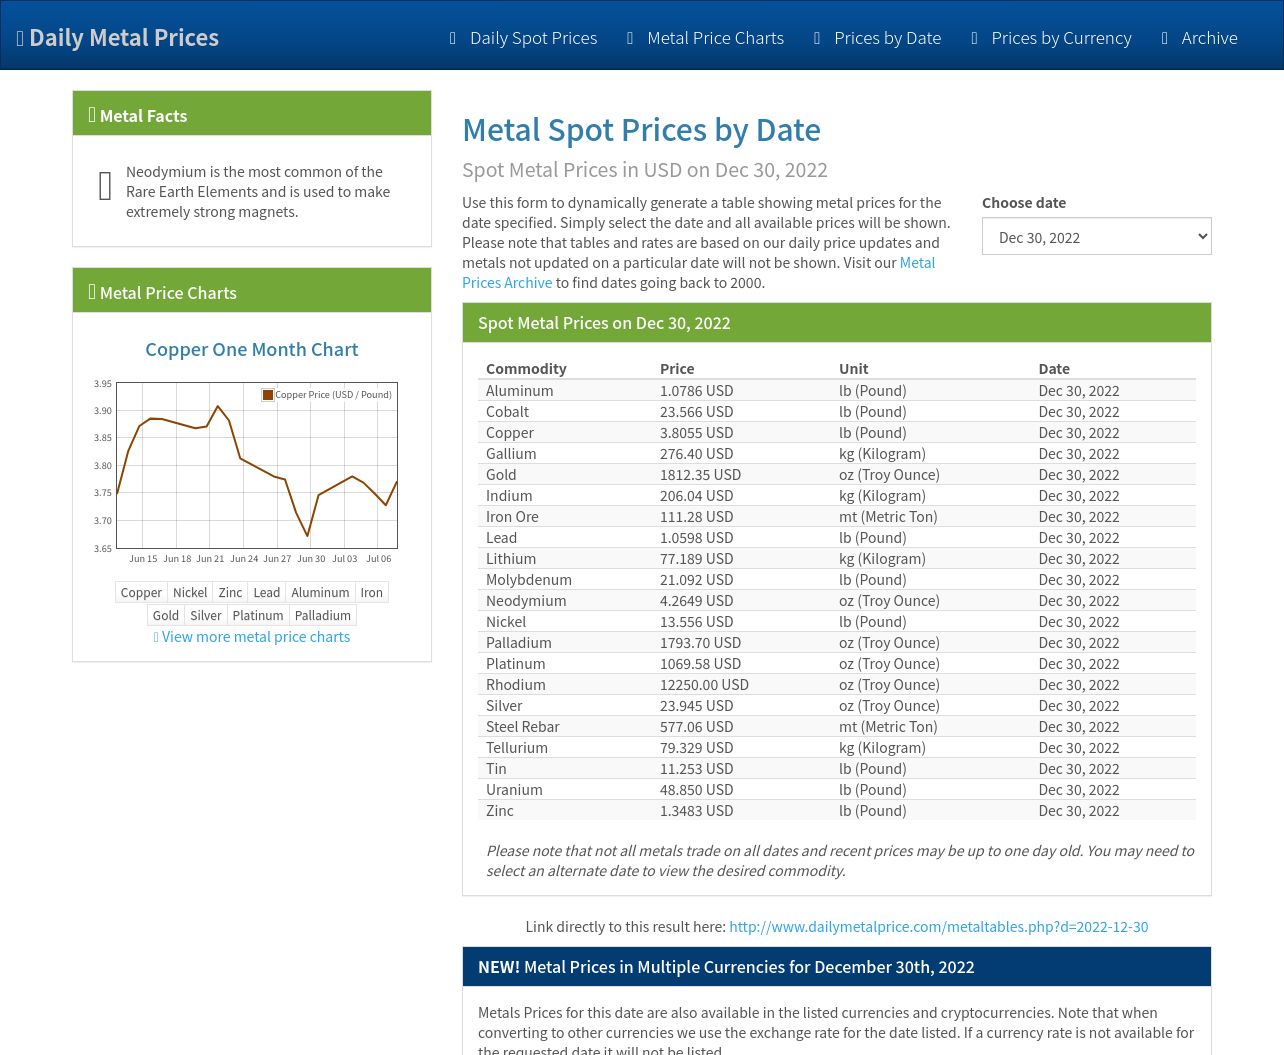Click the Steel Rebar row name
This screenshot has width=1284, height=1055.
[x=522, y=726]
